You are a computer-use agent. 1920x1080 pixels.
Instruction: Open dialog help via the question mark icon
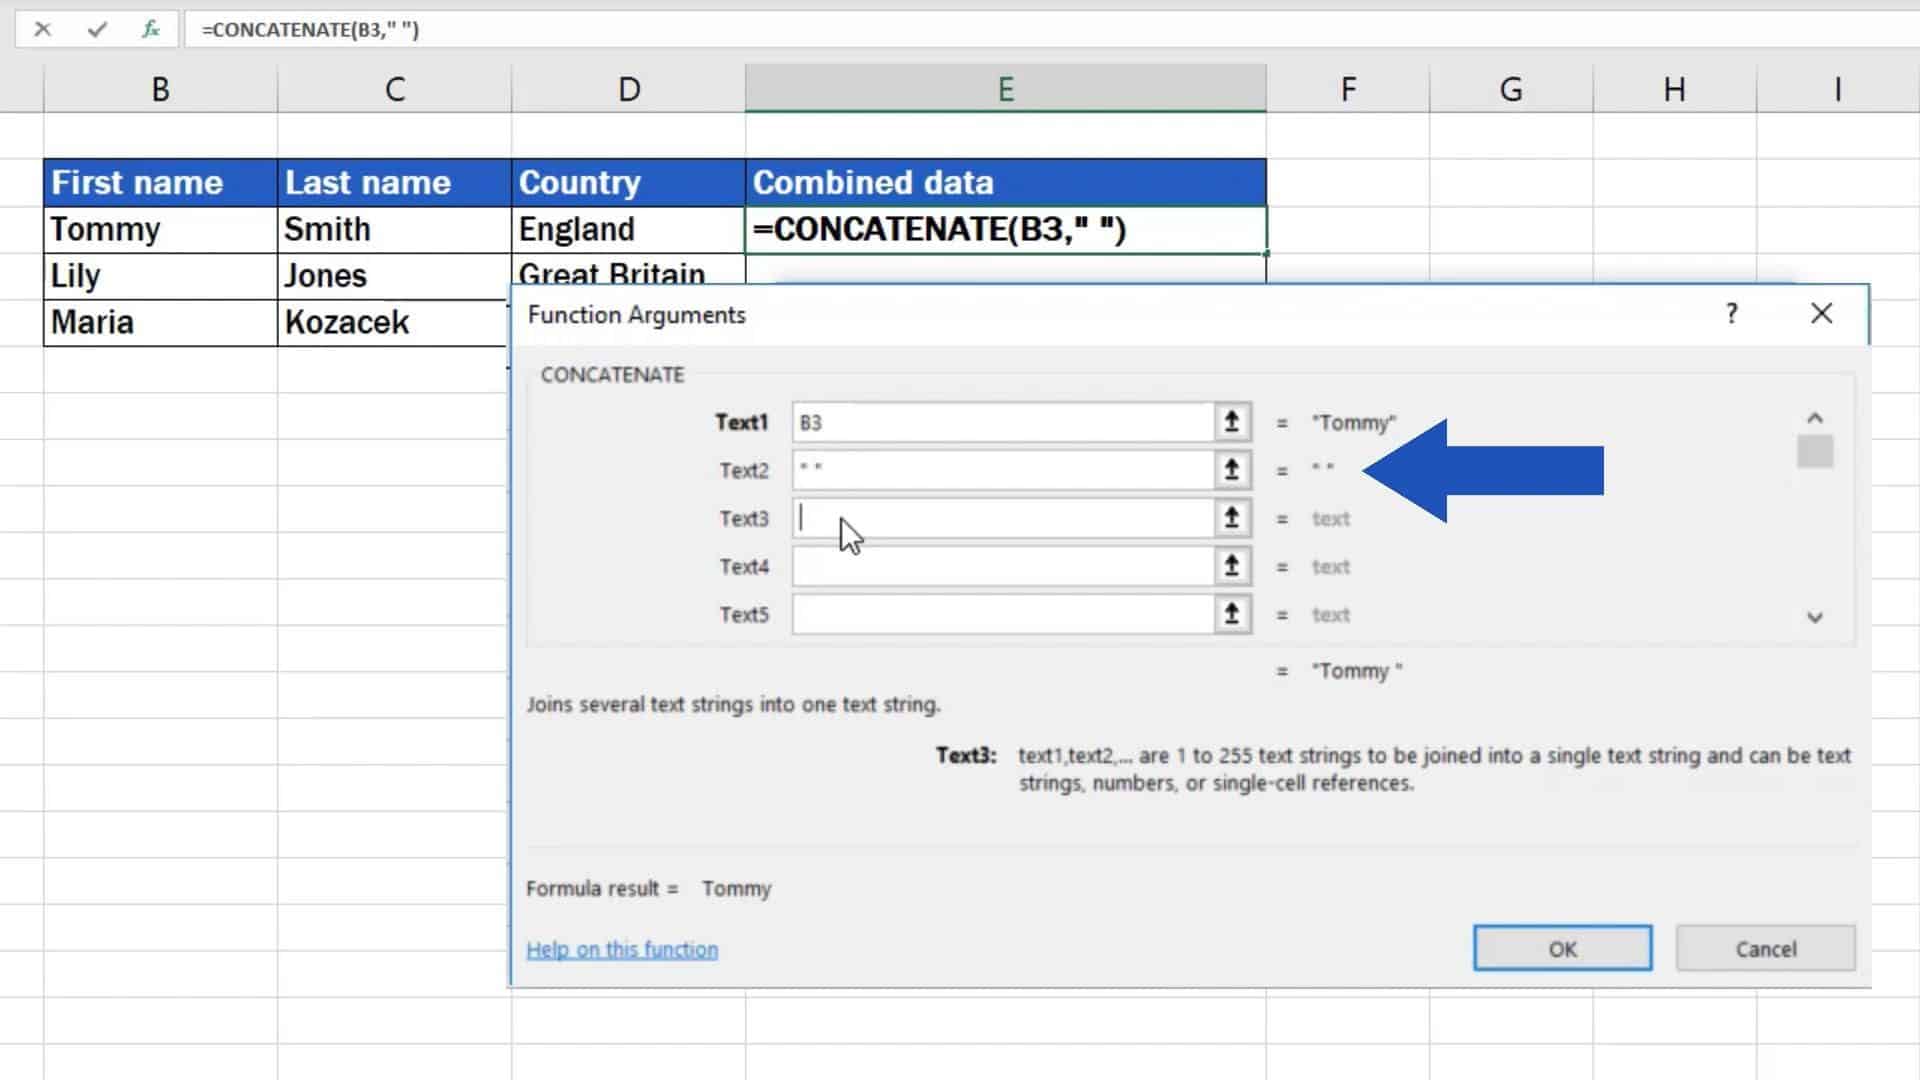pyautogui.click(x=1732, y=313)
